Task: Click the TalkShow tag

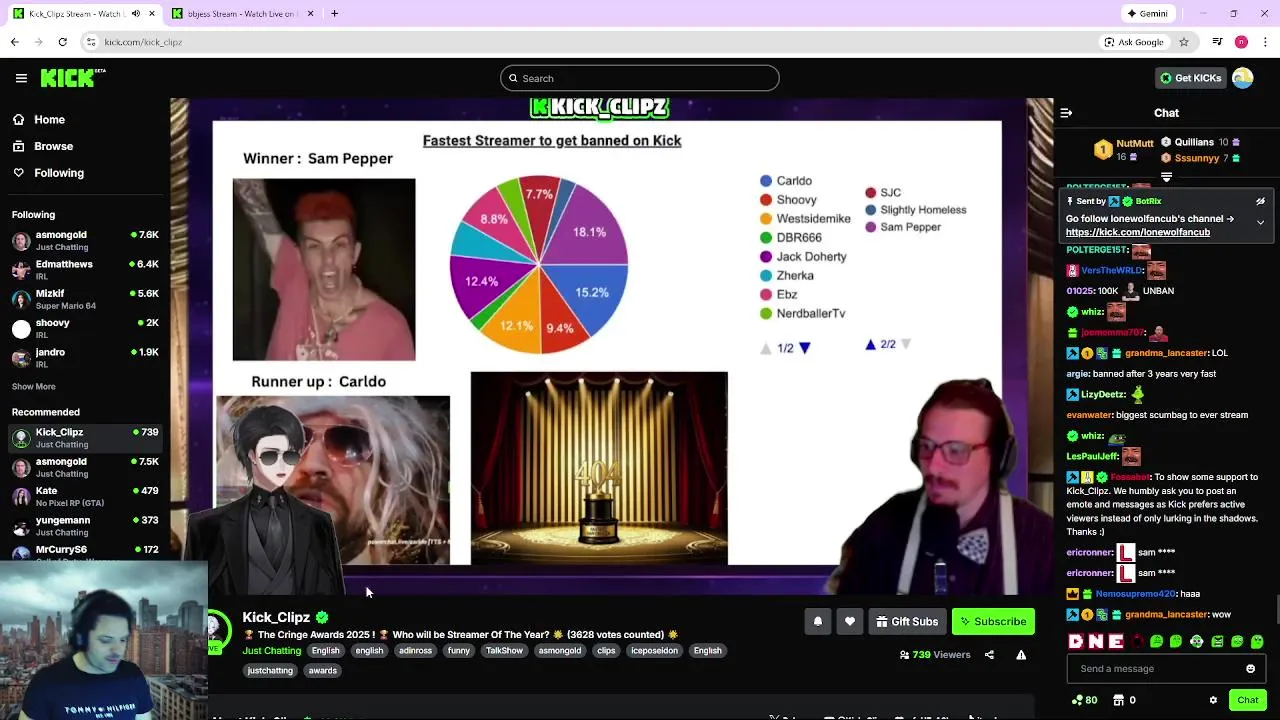Action: click(504, 651)
